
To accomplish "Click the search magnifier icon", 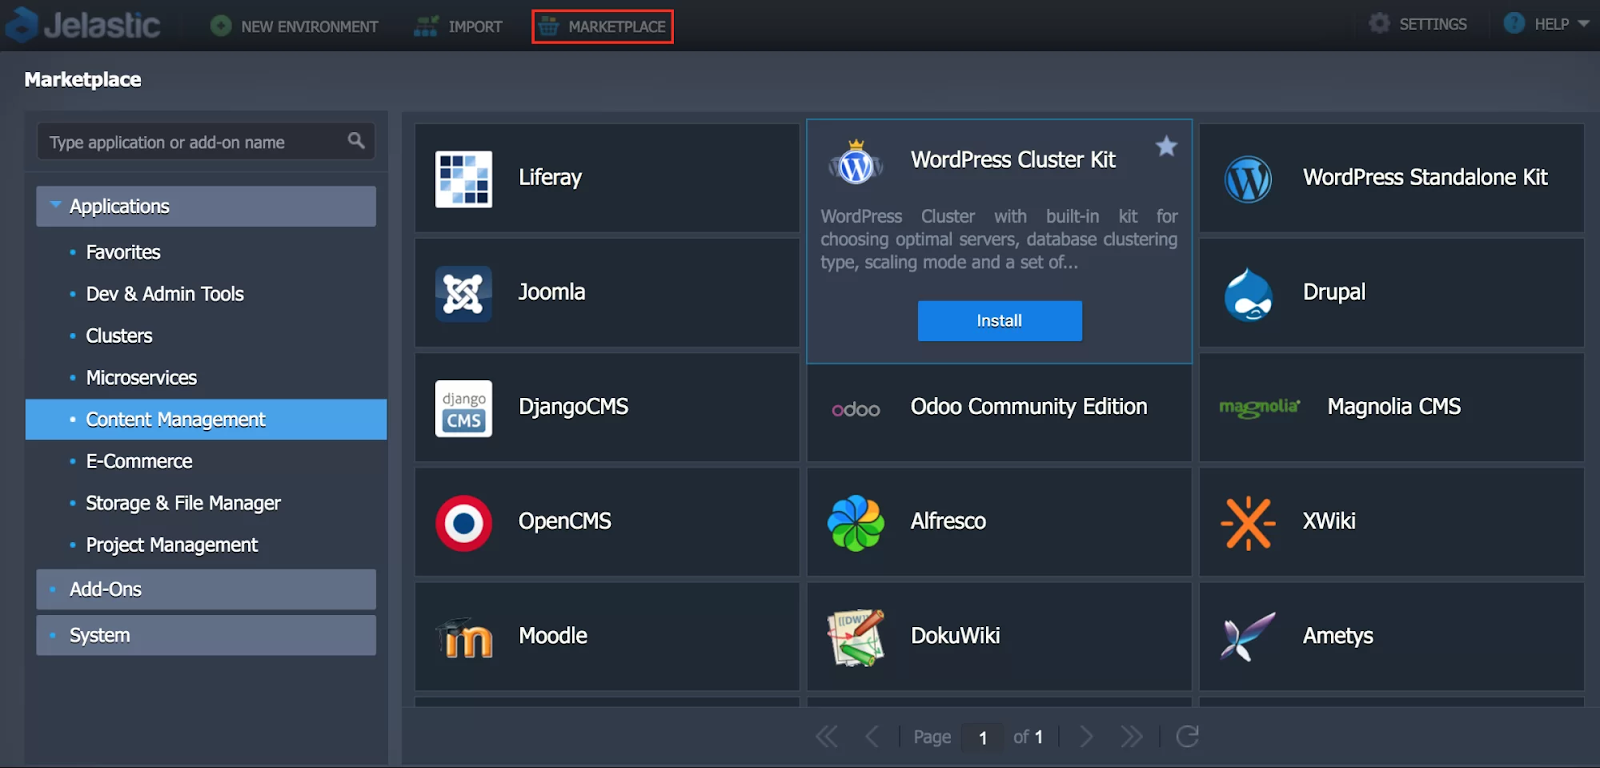I will tap(356, 141).
